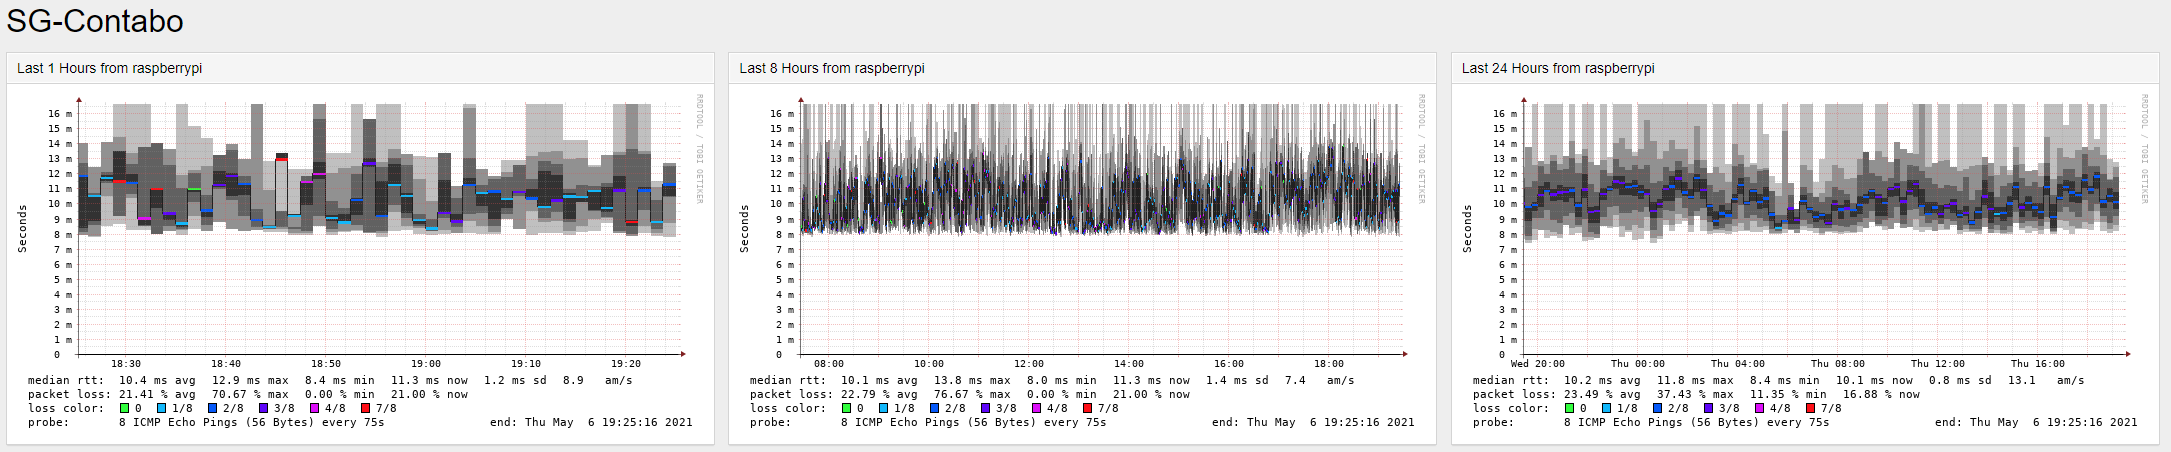Click blue 2/8 loss swatch in 1 Hours graph
The height and width of the screenshot is (452, 2171).
click(x=212, y=408)
